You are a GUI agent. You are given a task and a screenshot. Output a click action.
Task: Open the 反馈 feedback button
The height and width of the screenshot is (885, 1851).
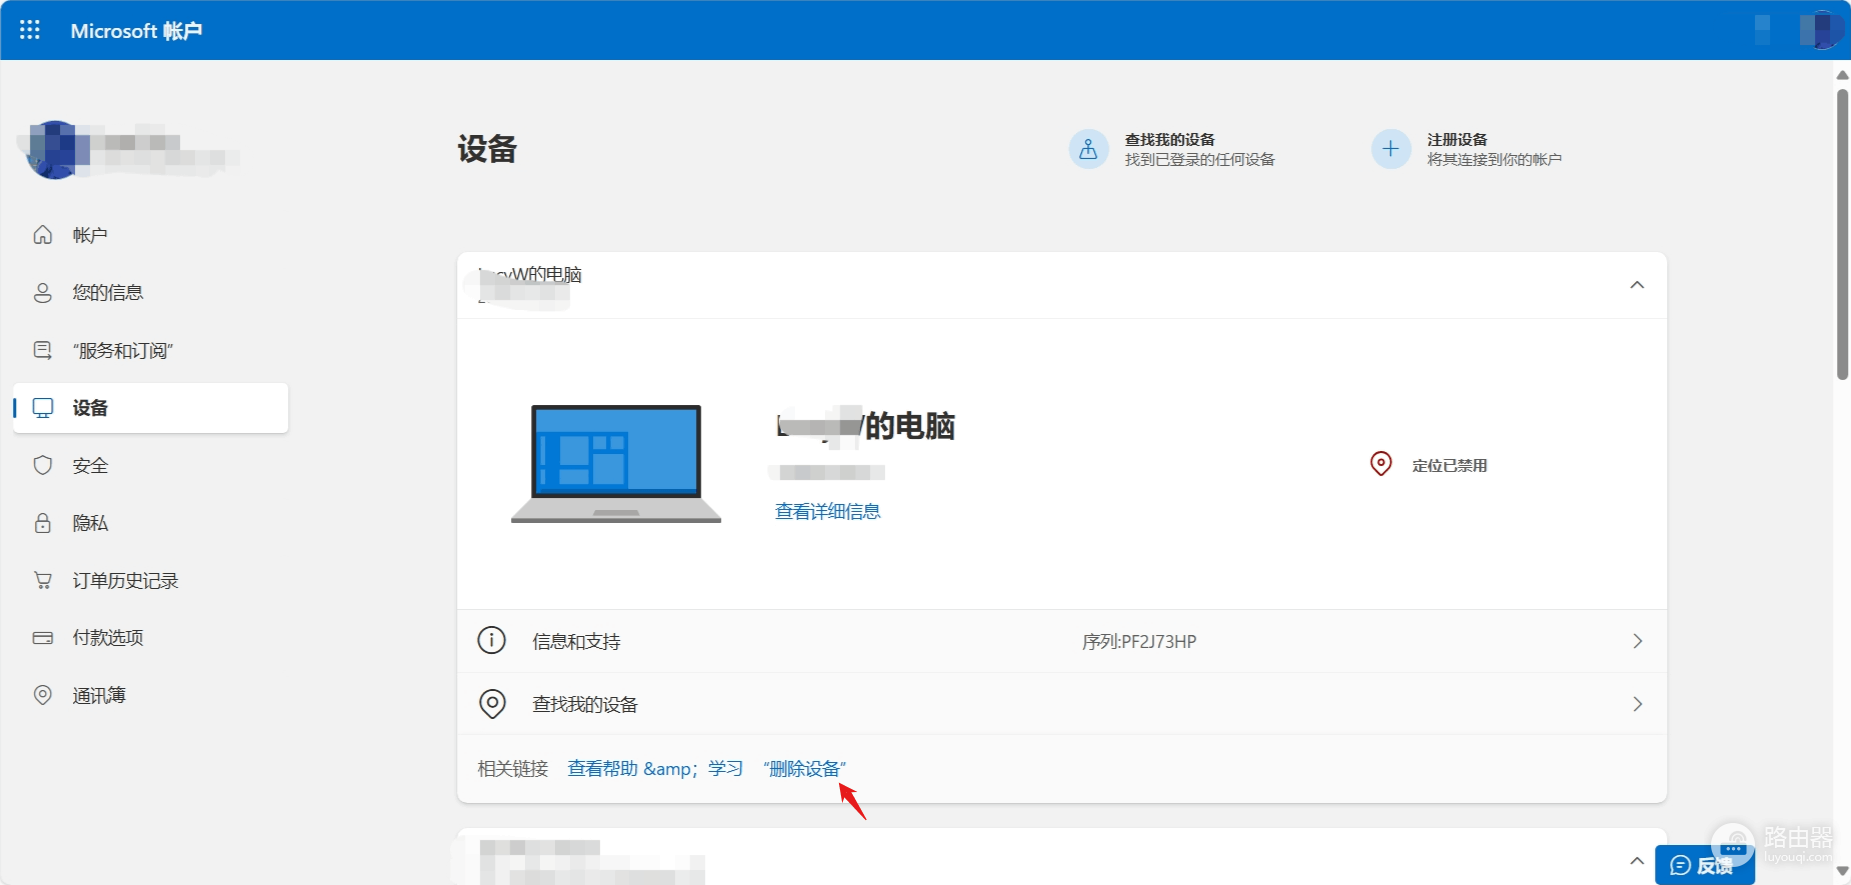1704,865
